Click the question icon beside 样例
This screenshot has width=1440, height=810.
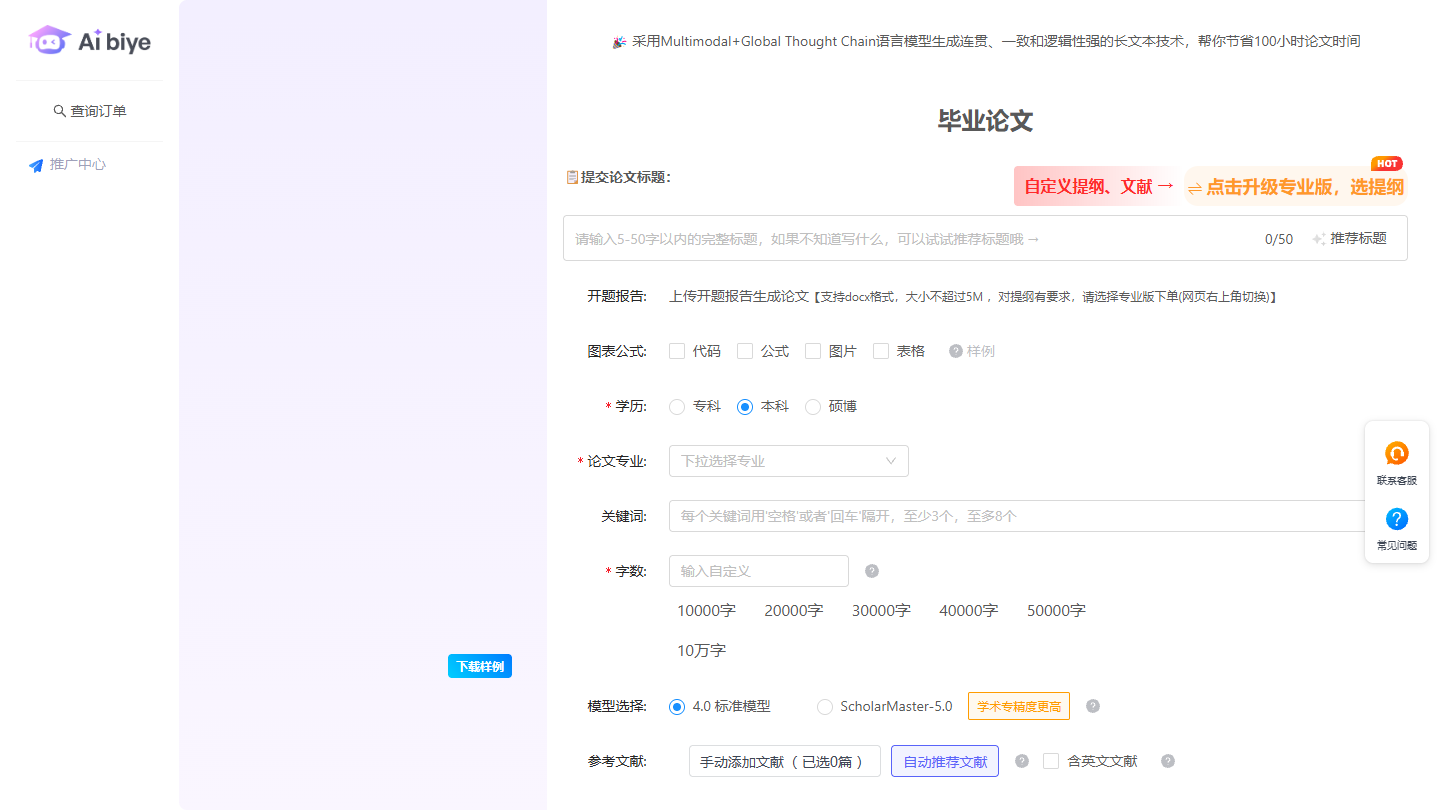click(956, 351)
